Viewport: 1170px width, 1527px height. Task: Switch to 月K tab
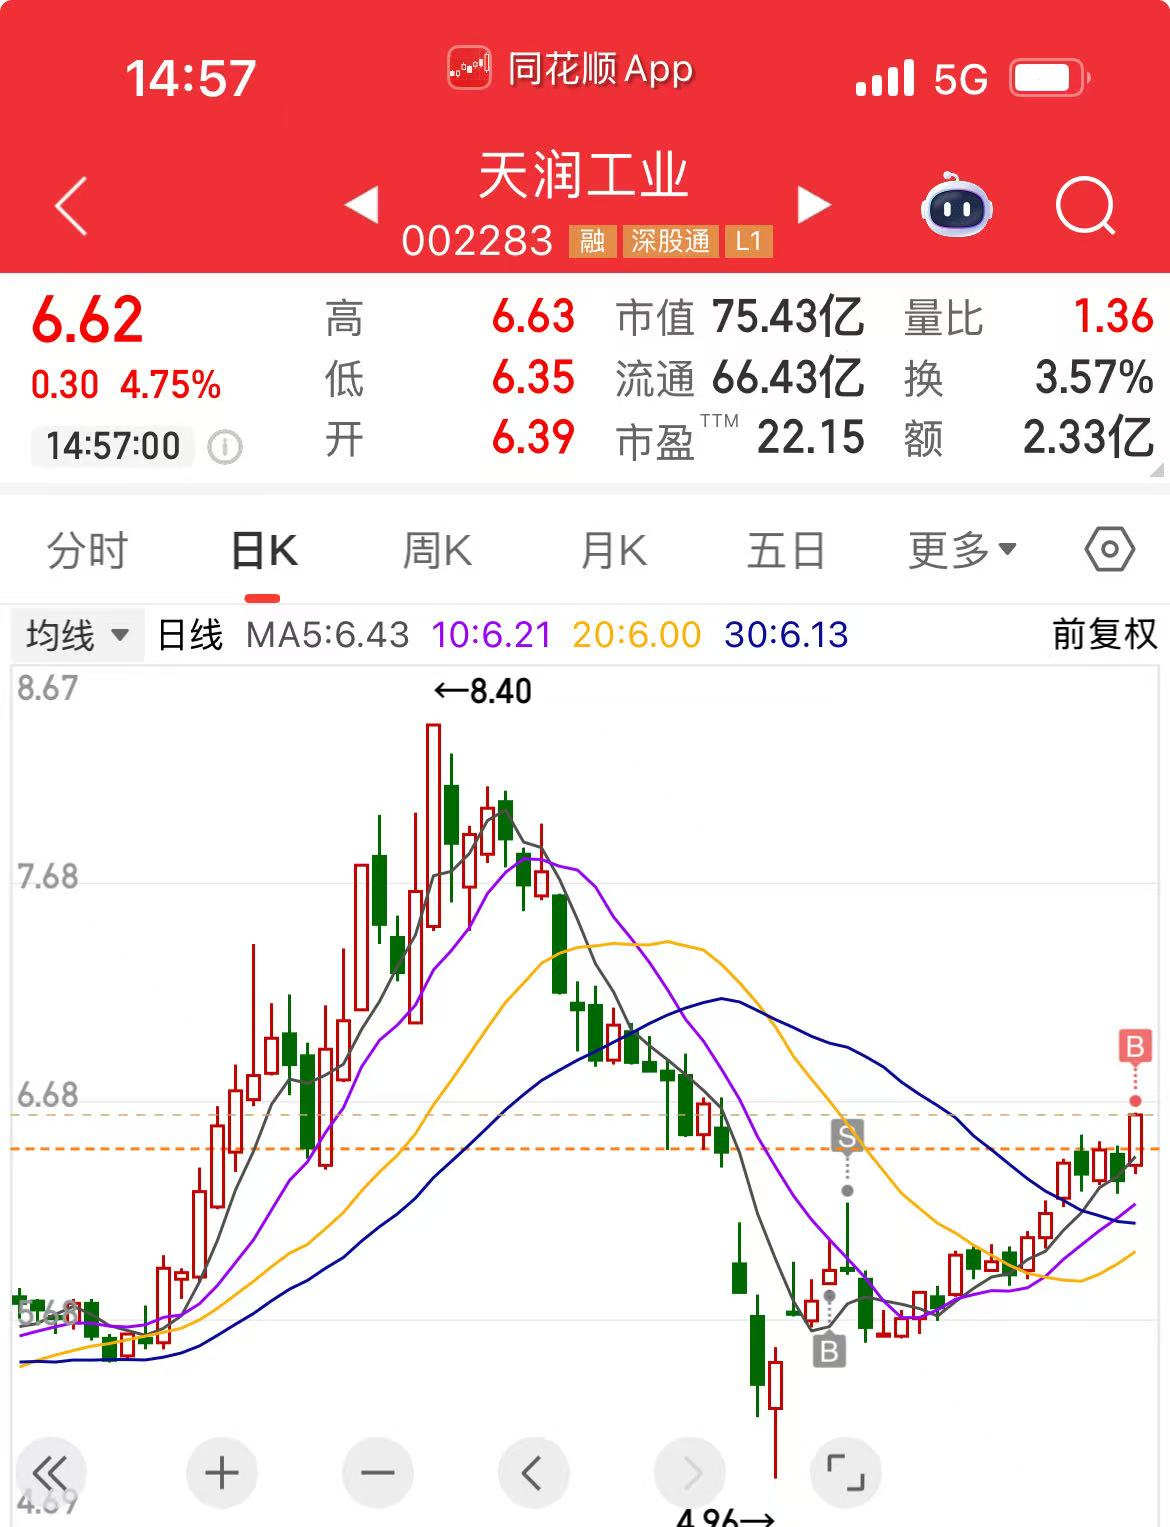tap(613, 550)
